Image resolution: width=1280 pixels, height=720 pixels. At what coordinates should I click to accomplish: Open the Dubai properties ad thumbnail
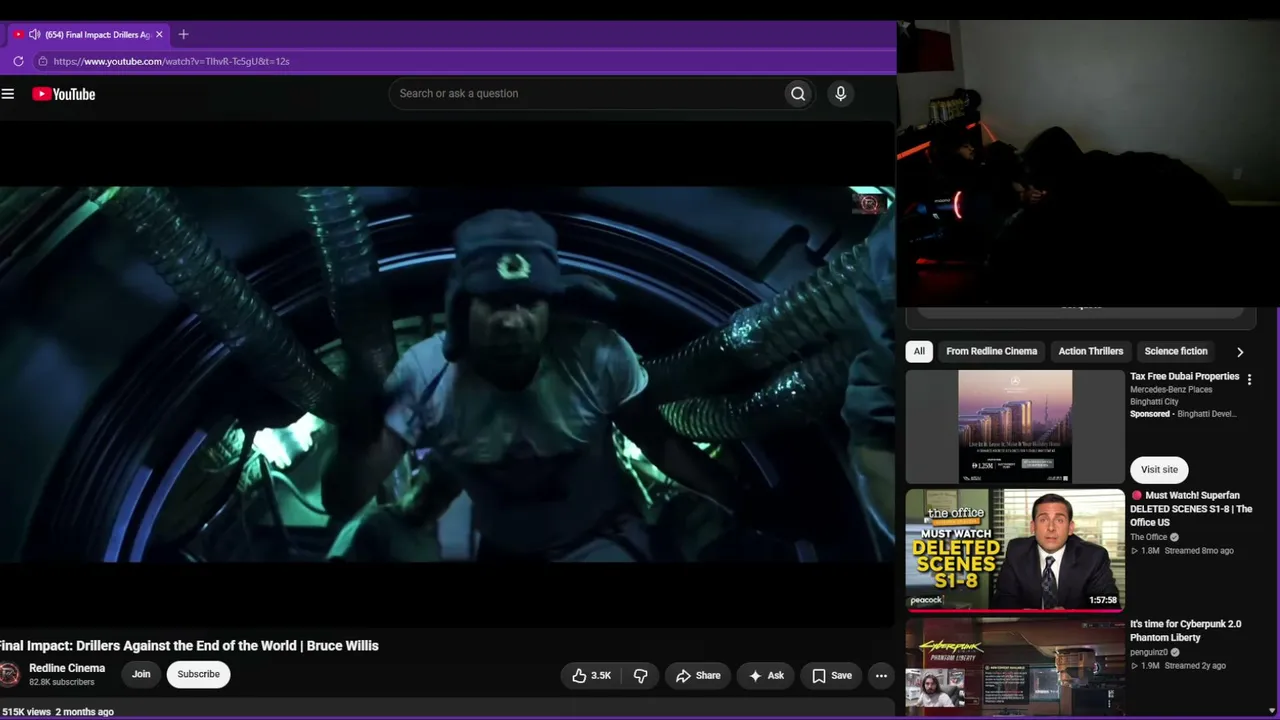pyautogui.click(x=1015, y=427)
